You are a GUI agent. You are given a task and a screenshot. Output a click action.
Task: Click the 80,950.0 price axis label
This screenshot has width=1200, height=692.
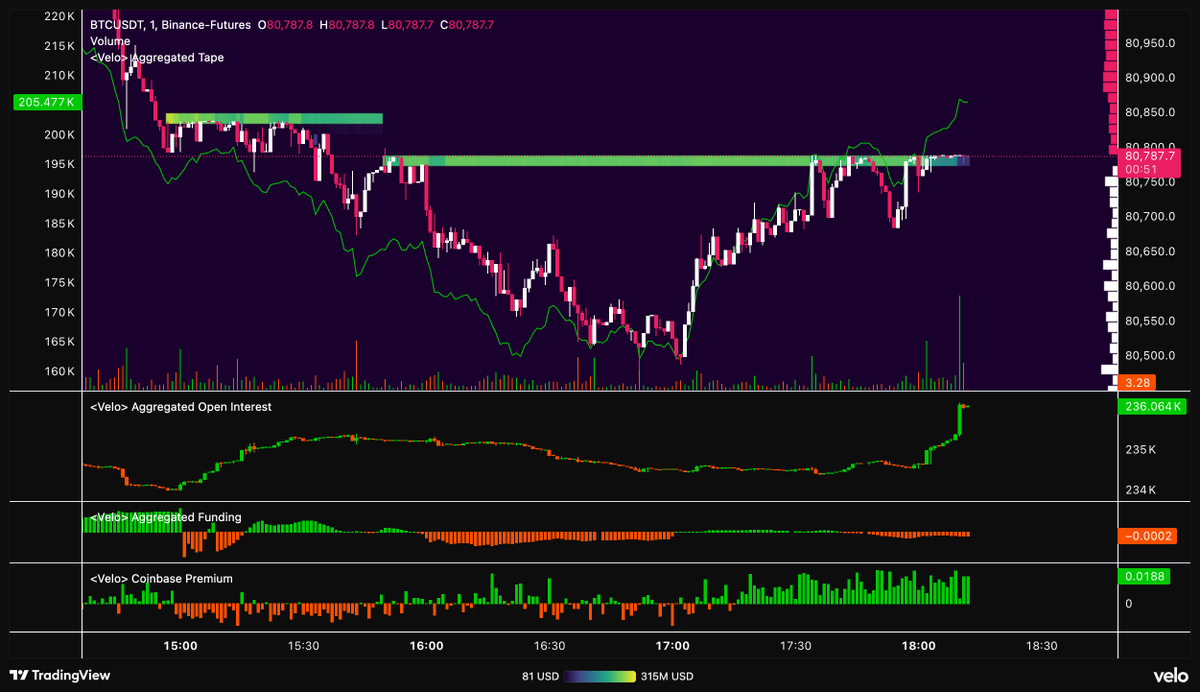[x=1150, y=43]
